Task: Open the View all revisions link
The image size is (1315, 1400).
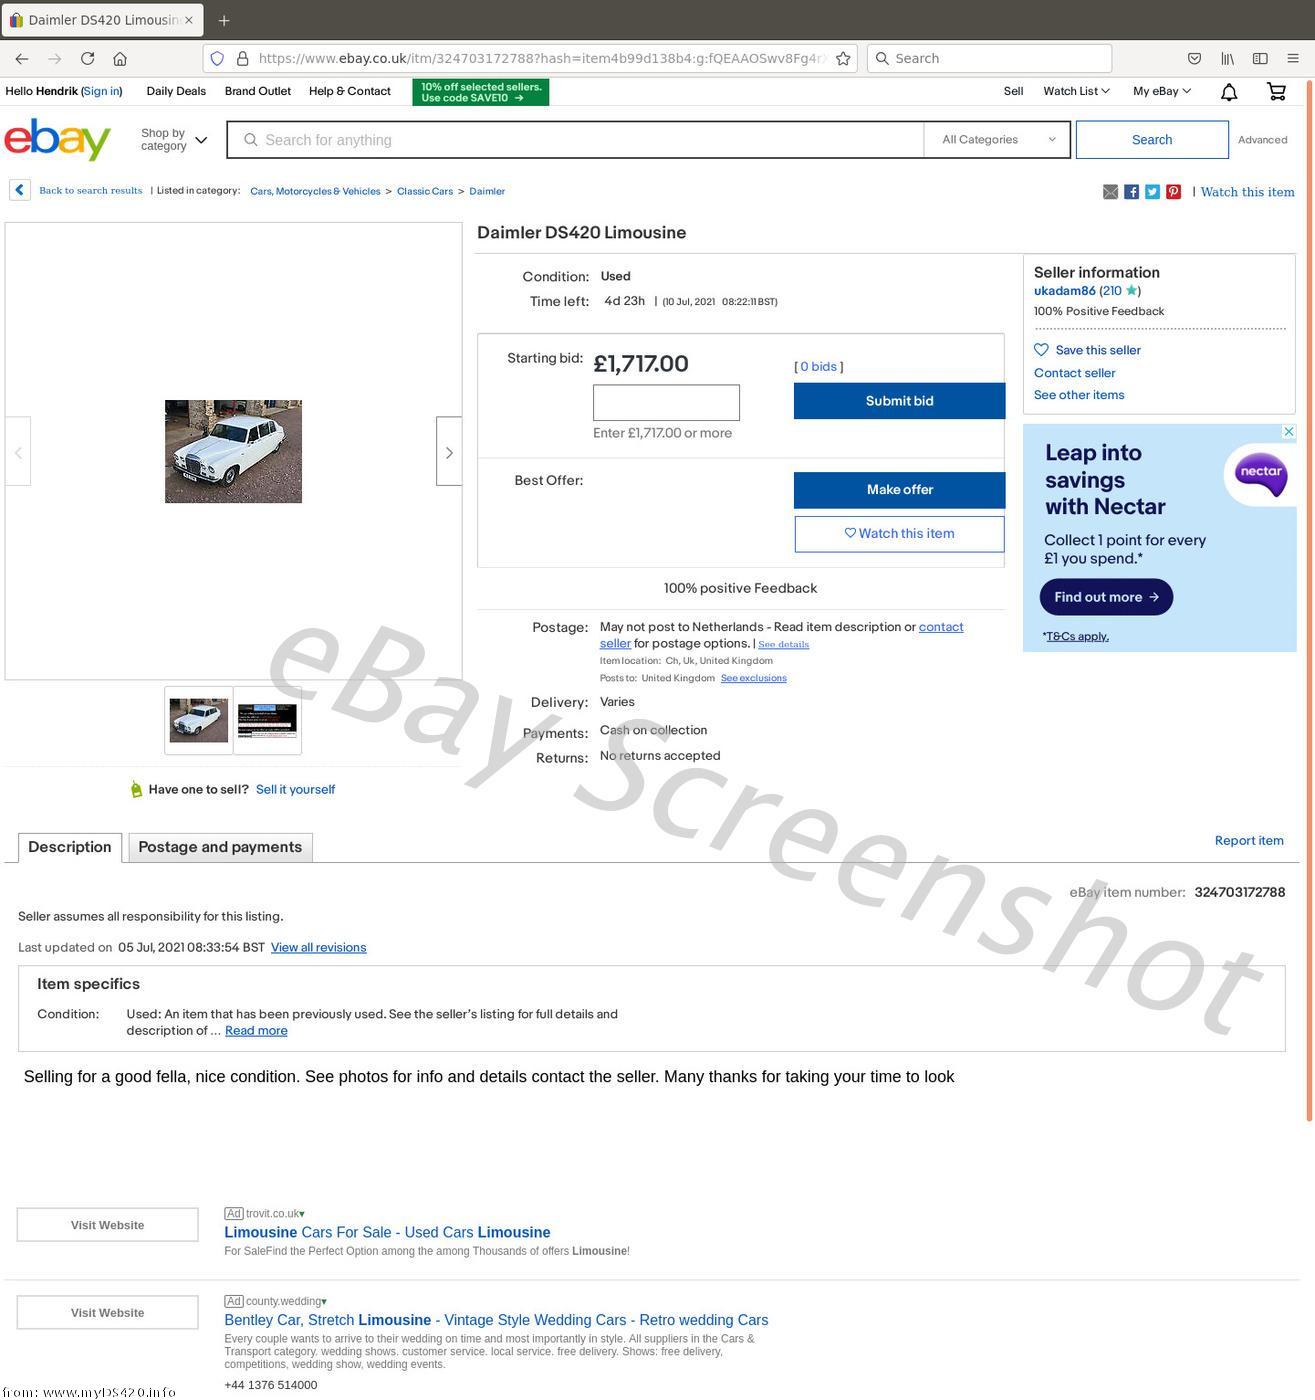Action: point(318,948)
